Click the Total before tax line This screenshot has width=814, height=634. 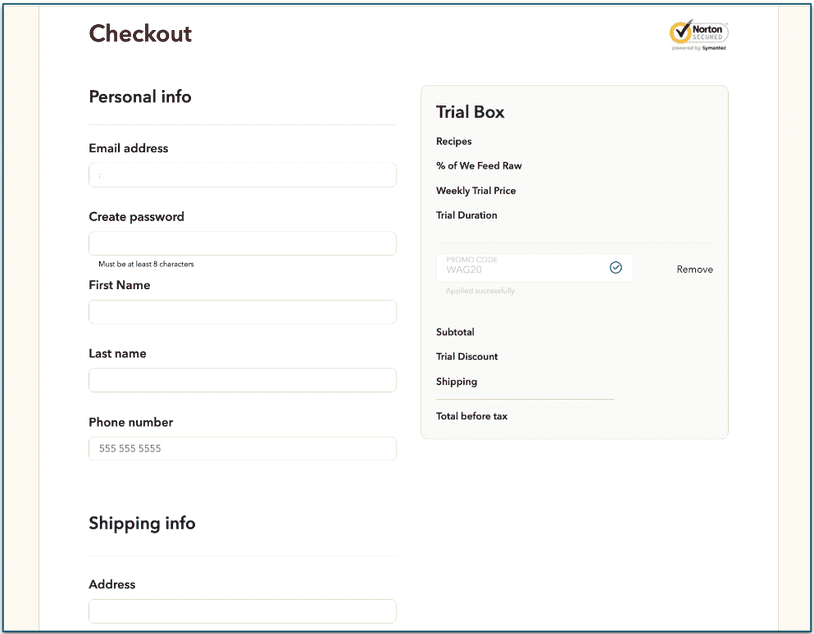(x=471, y=416)
